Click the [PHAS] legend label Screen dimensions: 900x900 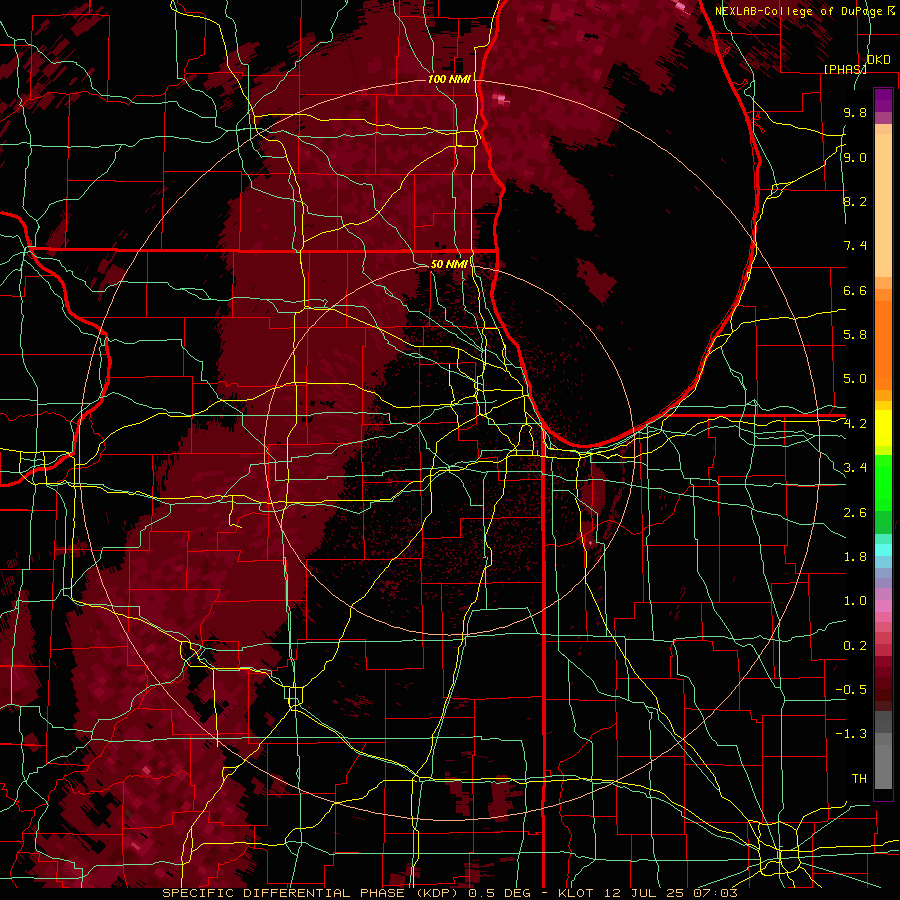[x=845, y=69]
